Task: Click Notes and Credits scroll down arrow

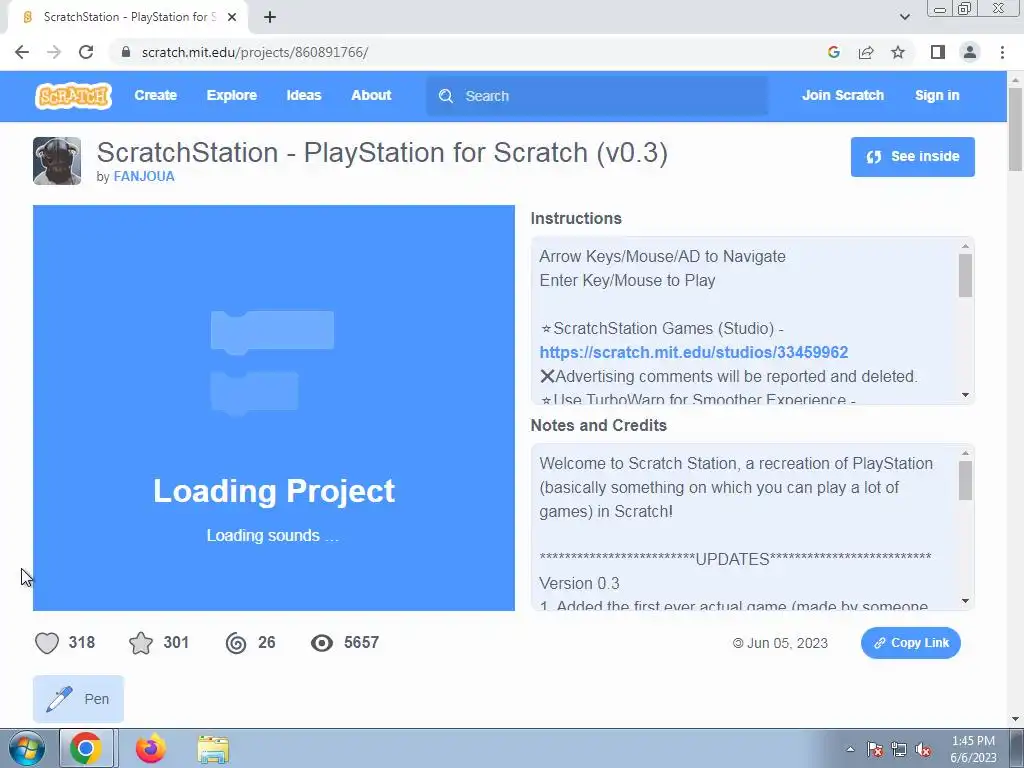Action: (965, 601)
